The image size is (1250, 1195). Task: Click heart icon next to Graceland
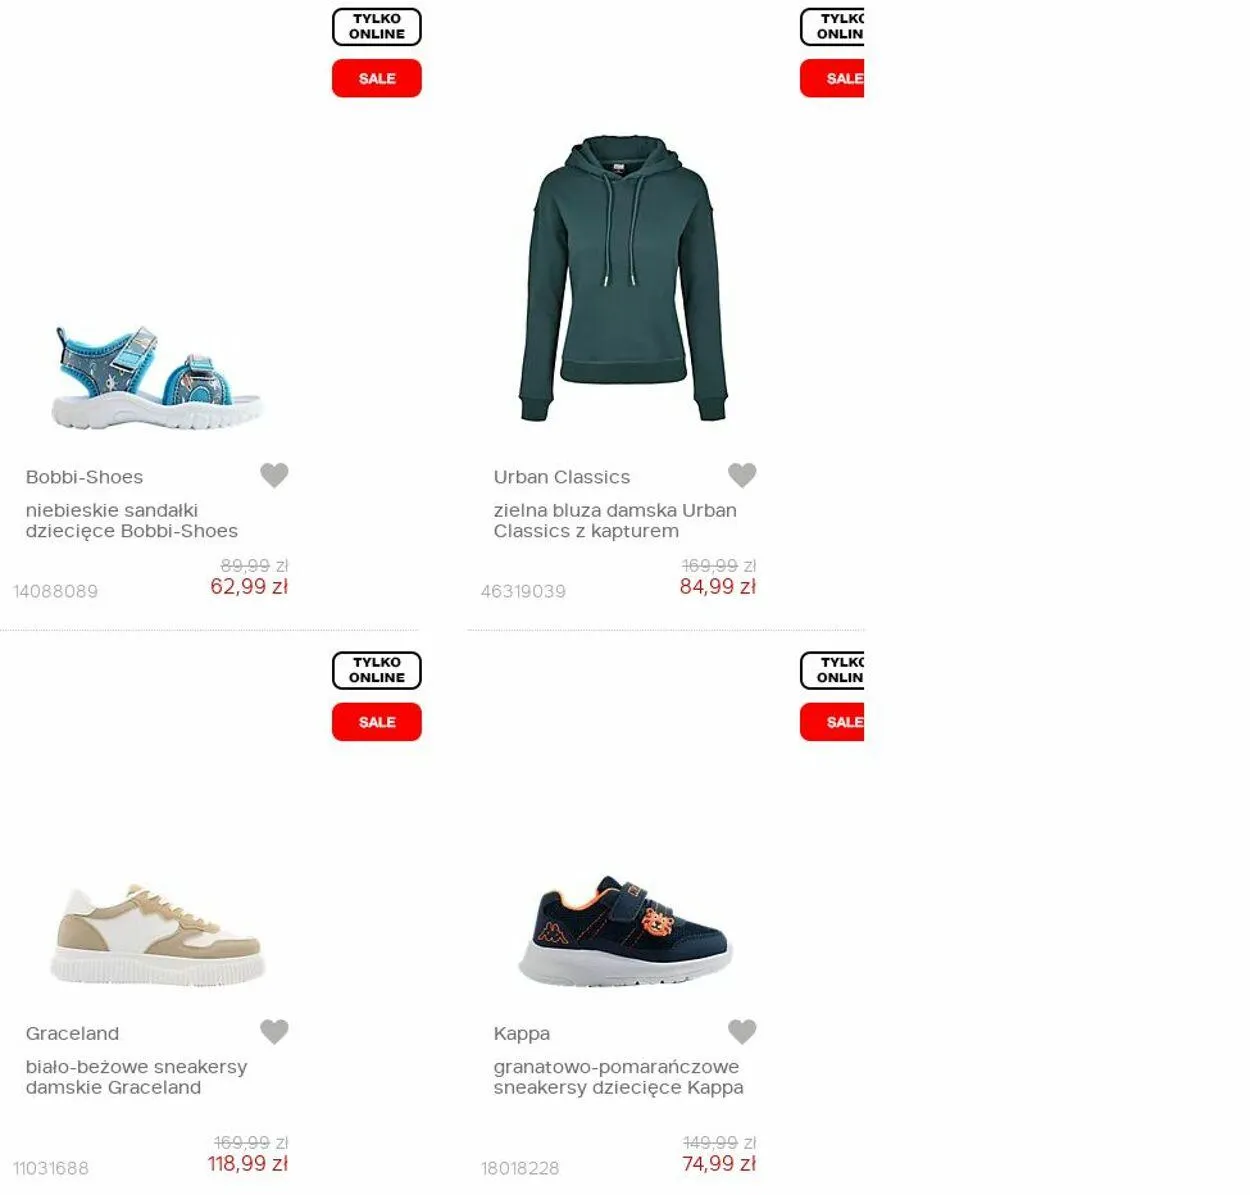(x=274, y=1031)
